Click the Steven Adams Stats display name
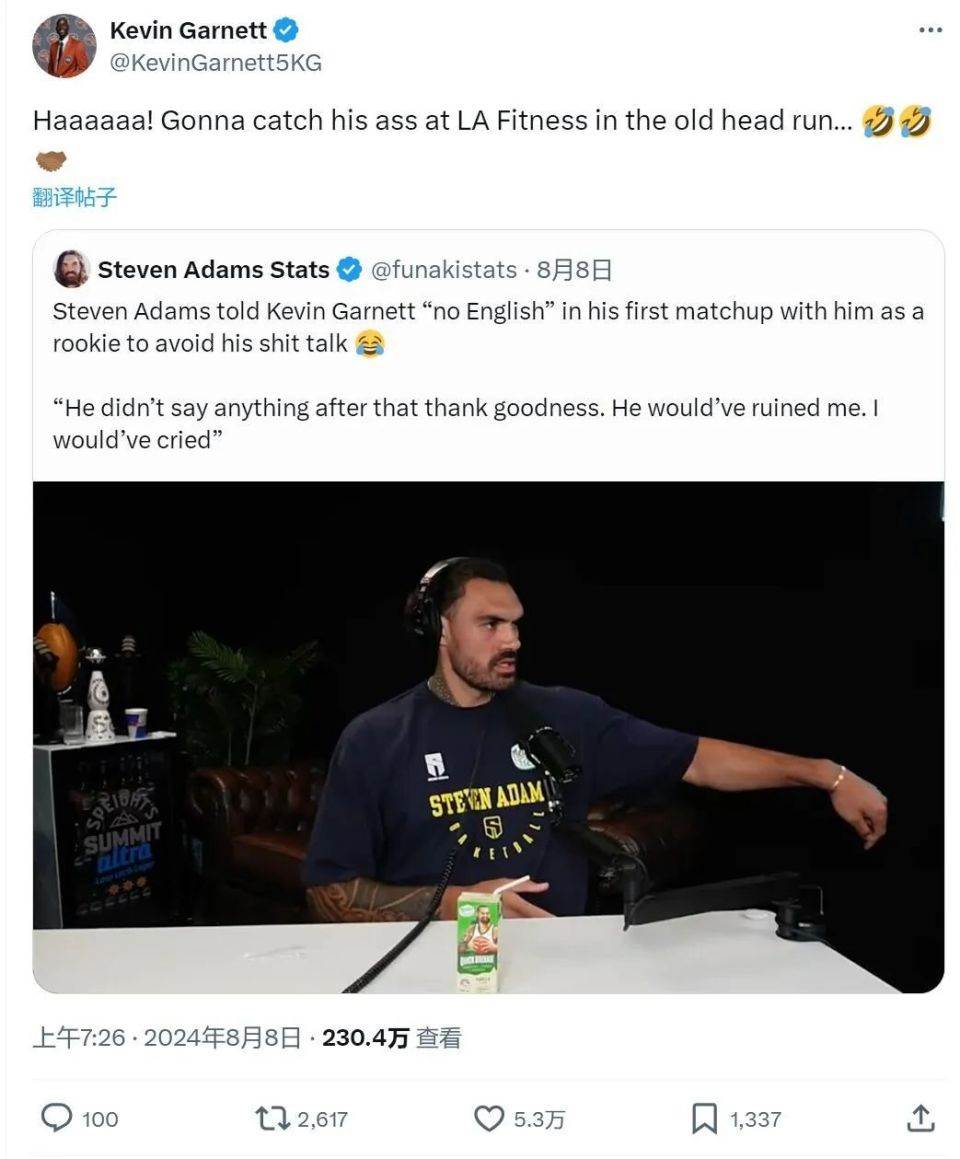 click(x=214, y=270)
